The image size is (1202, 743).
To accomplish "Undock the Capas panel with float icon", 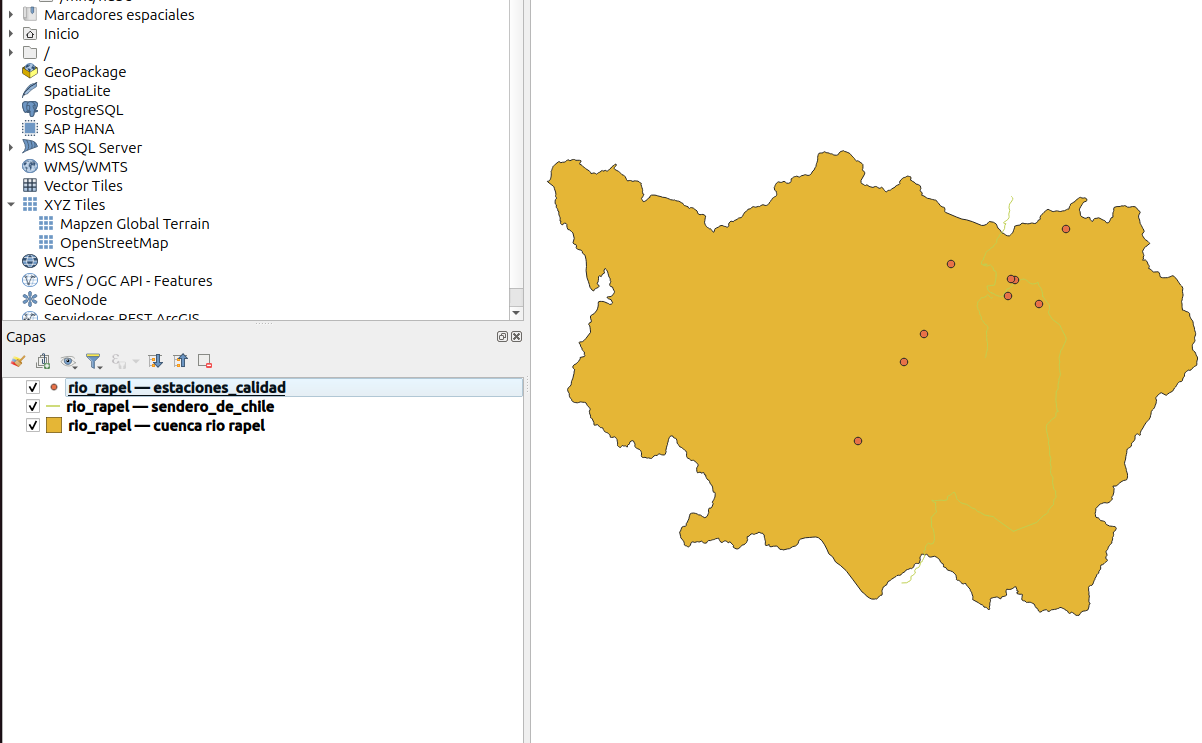I will 502,337.
